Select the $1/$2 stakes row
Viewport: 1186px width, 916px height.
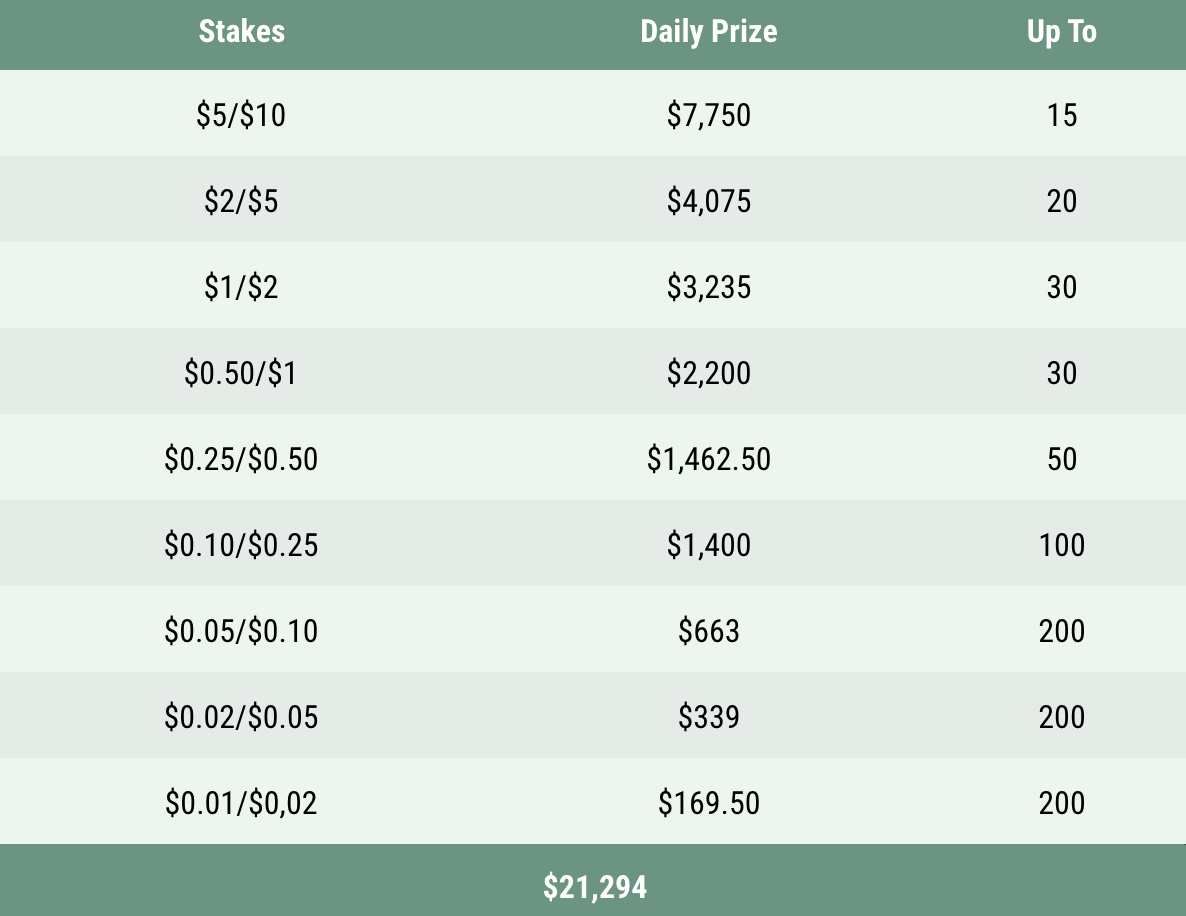pos(241,288)
